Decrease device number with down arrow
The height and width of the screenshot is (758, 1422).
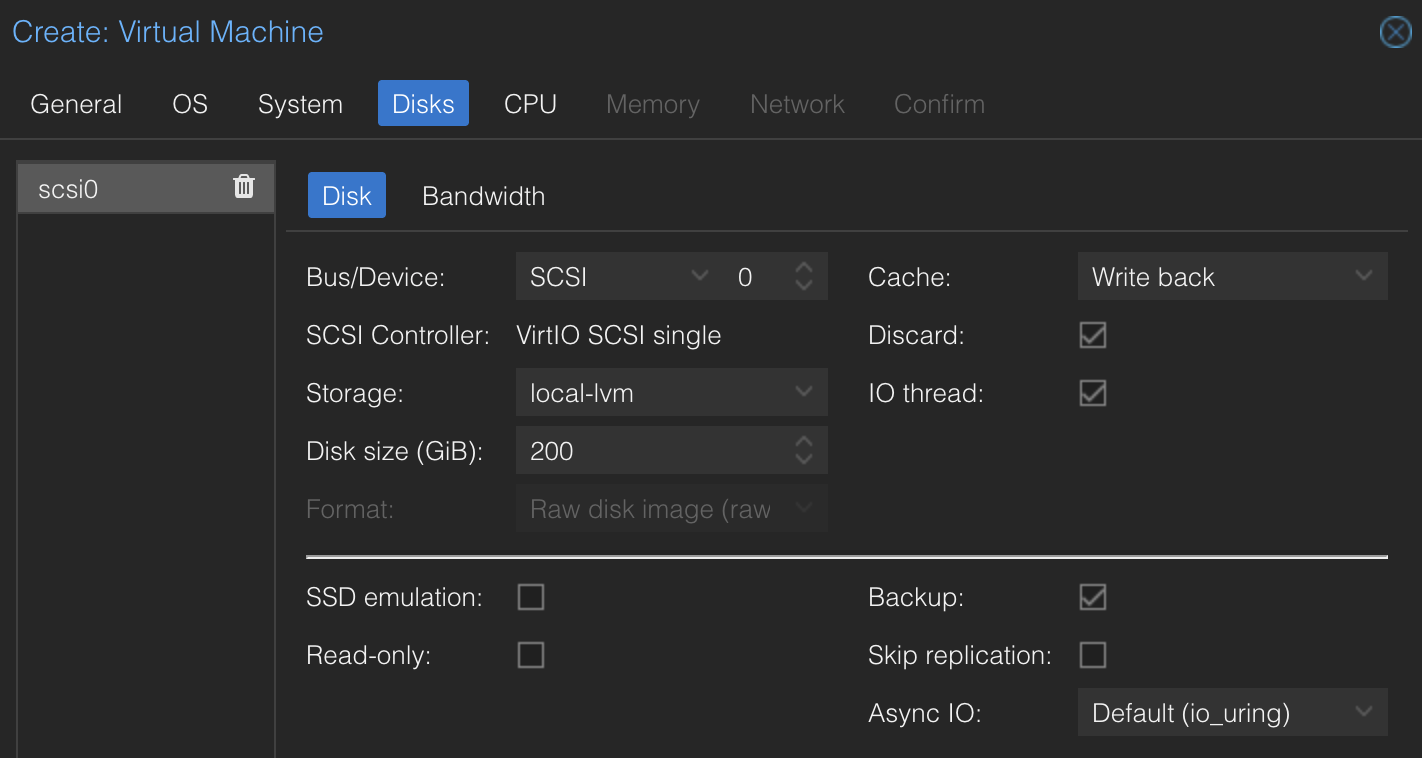pyautogui.click(x=803, y=286)
